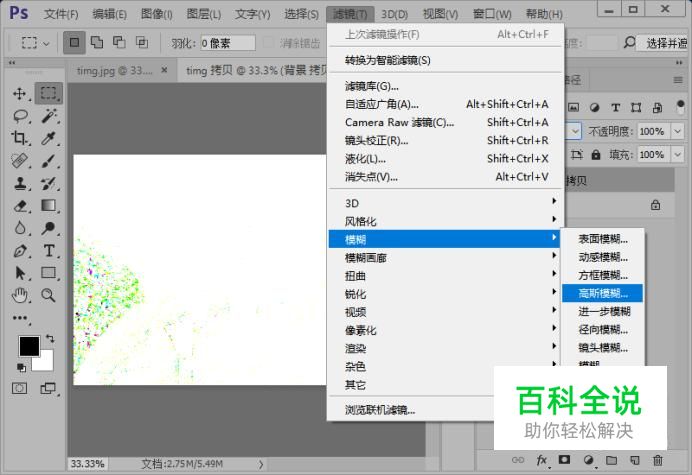Select the Blur tool
This screenshot has width=692, height=475.
(x=20, y=228)
